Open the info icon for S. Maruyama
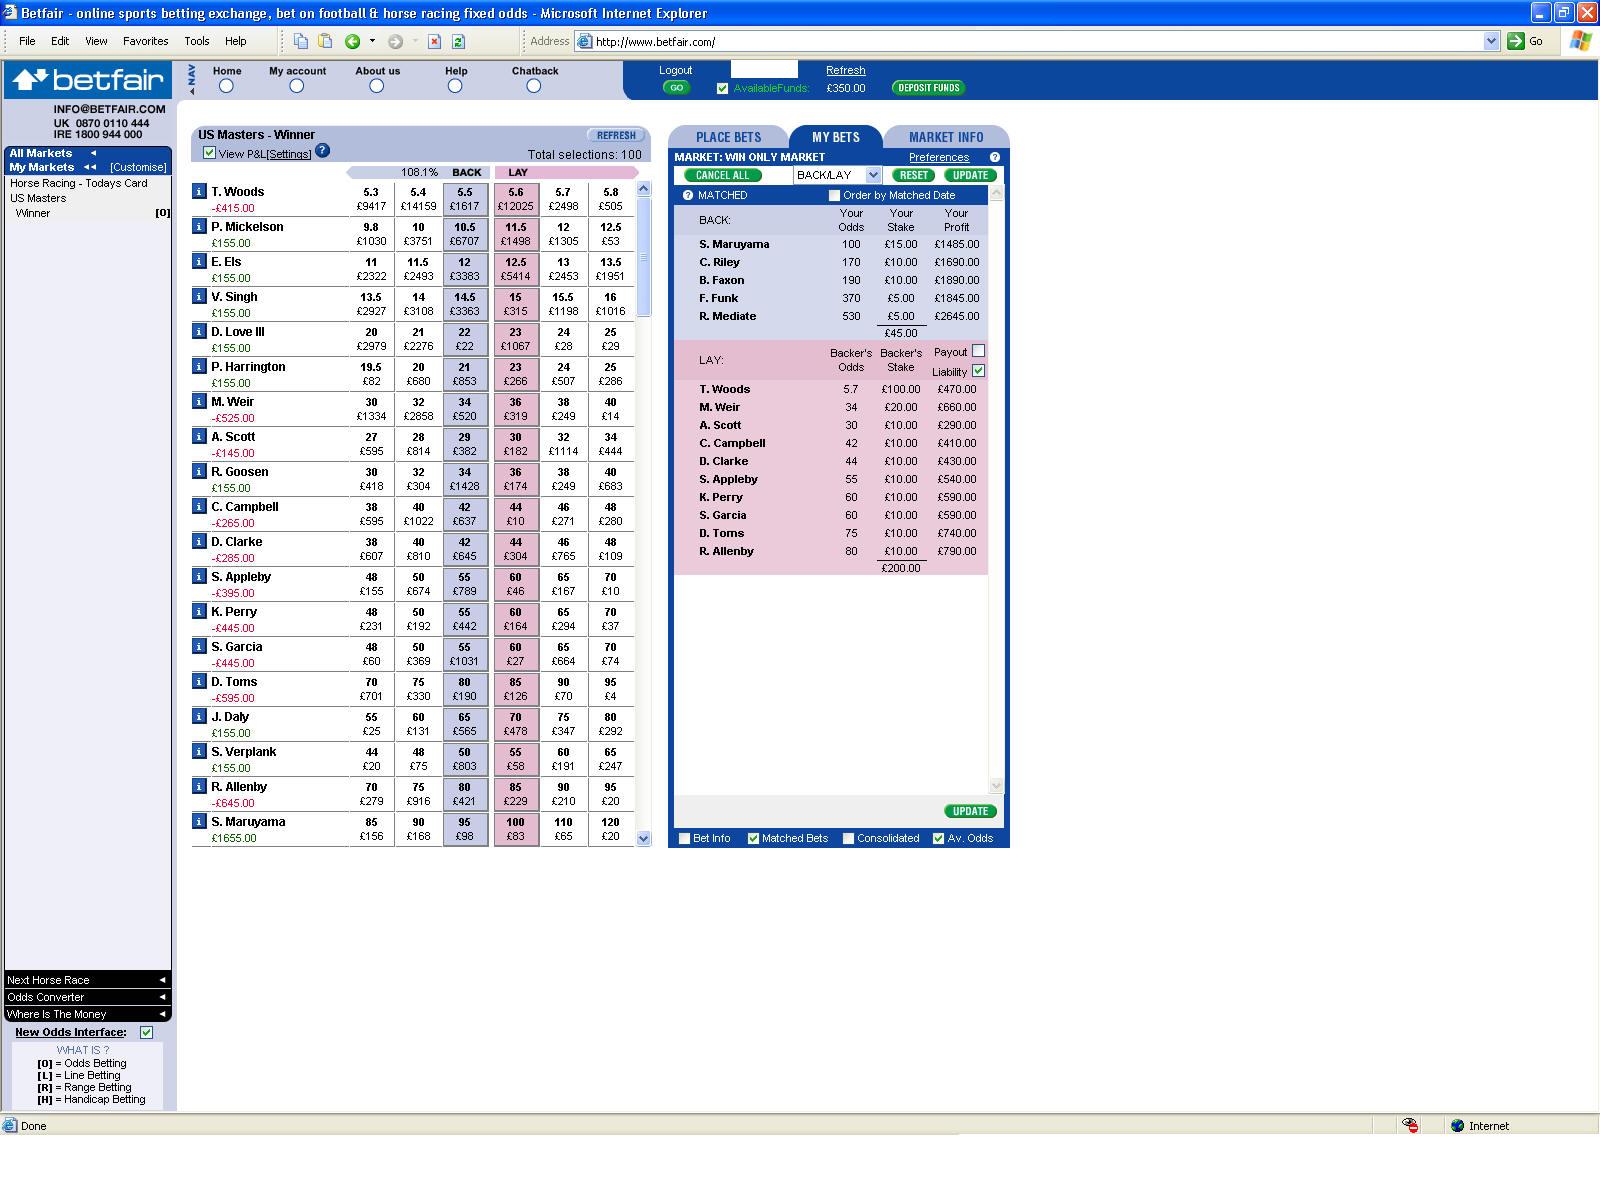This screenshot has height=1200, width=1600. 199,822
